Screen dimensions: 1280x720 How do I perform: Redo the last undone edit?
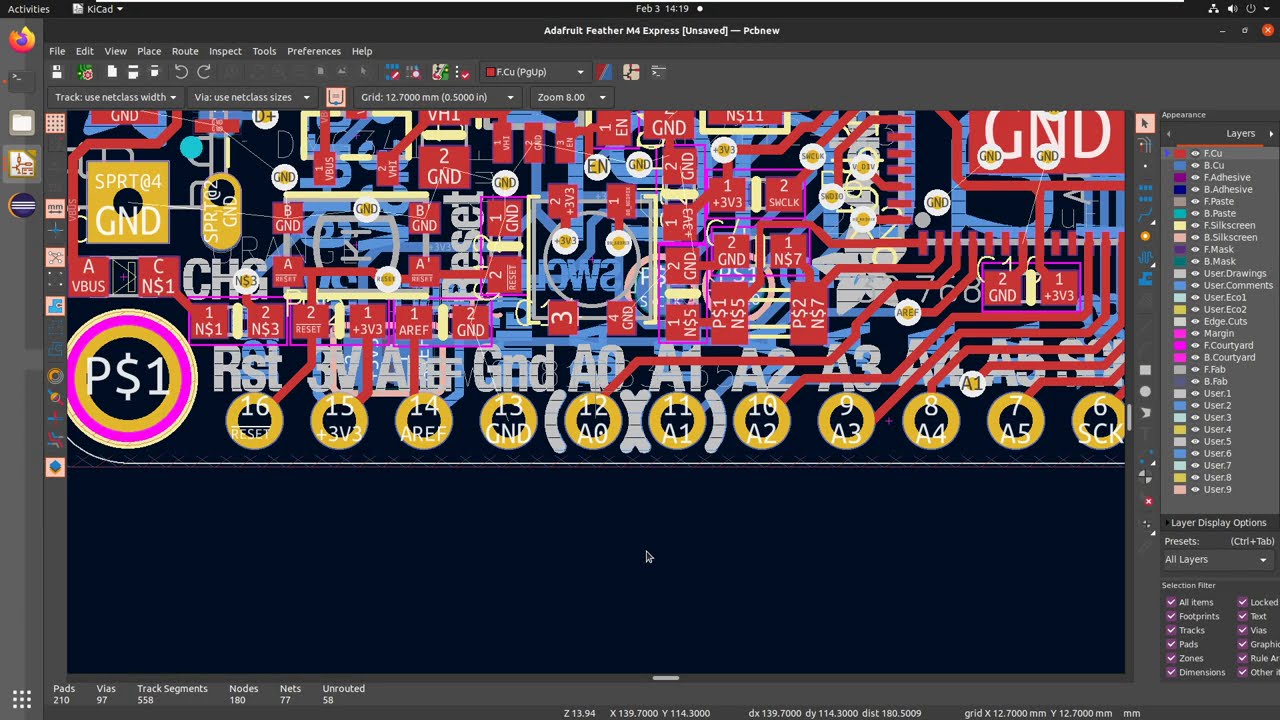pyautogui.click(x=204, y=72)
